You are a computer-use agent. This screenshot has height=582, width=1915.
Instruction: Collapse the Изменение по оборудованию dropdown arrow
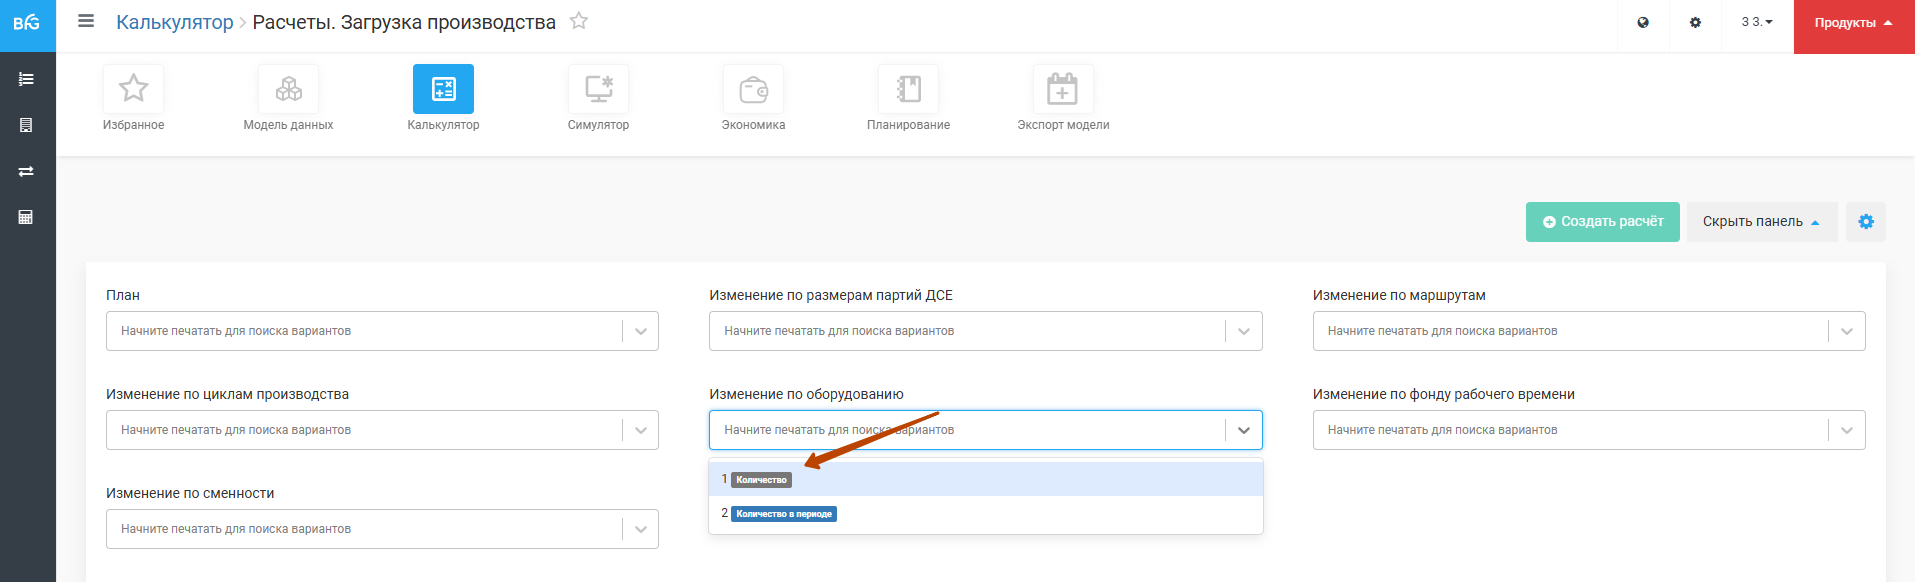[1244, 430]
